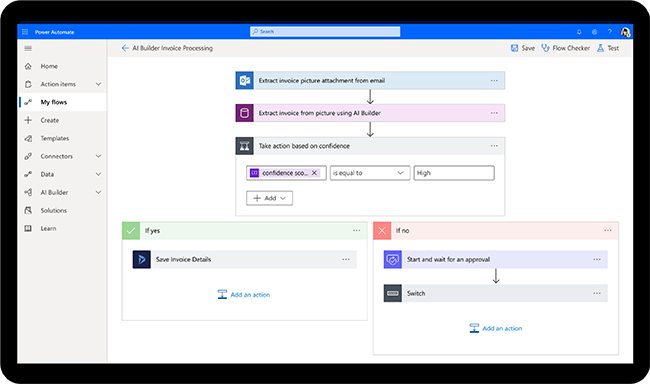Open the app launcher waffle icon
The image size is (650, 384).
coord(25,32)
